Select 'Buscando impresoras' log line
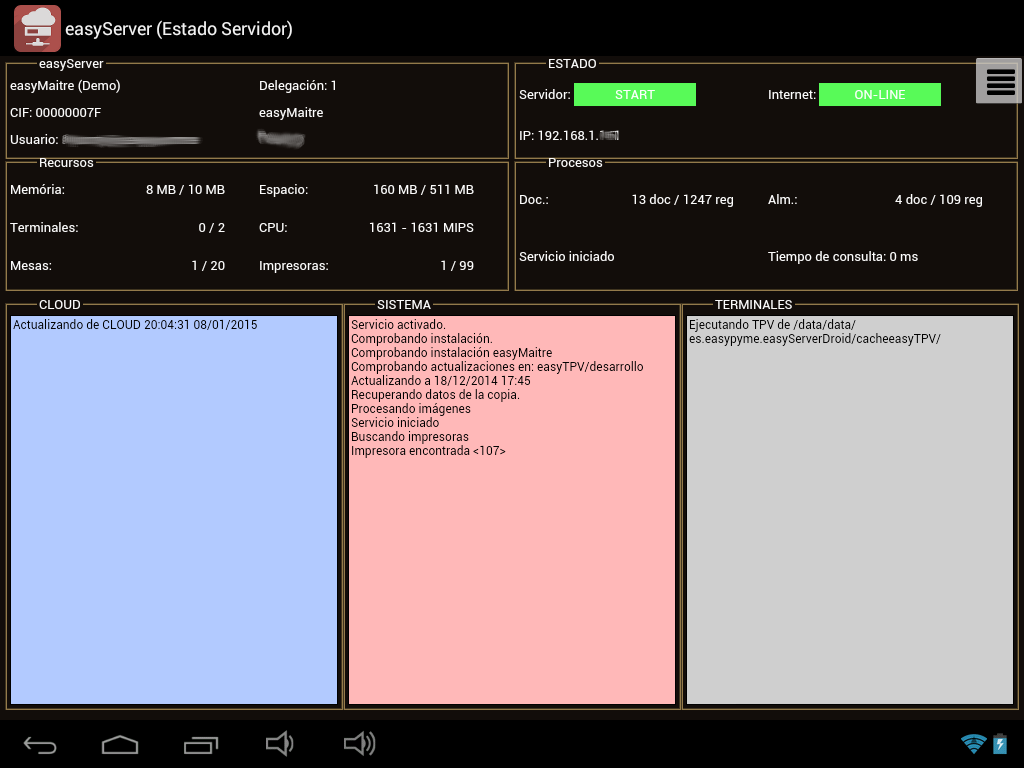The width and height of the screenshot is (1024, 768). [x=410, y=437]
